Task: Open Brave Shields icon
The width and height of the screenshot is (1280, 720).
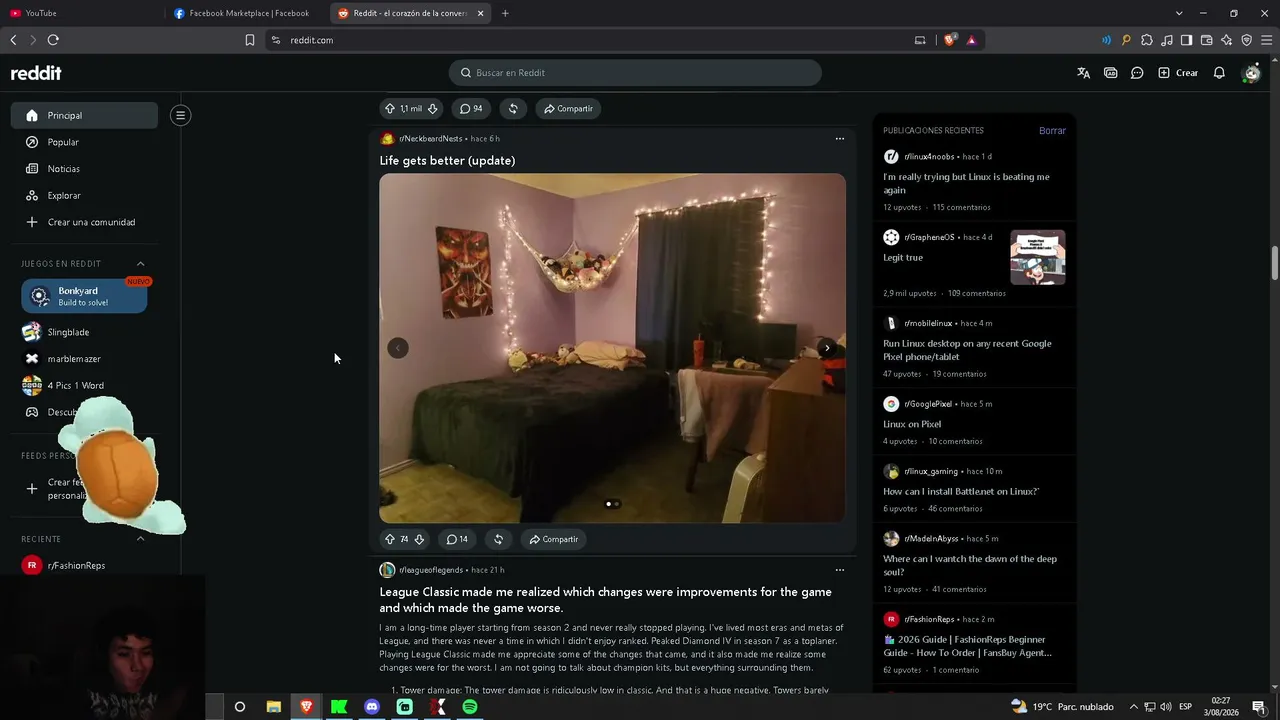Action: click(x=950, y=40)
